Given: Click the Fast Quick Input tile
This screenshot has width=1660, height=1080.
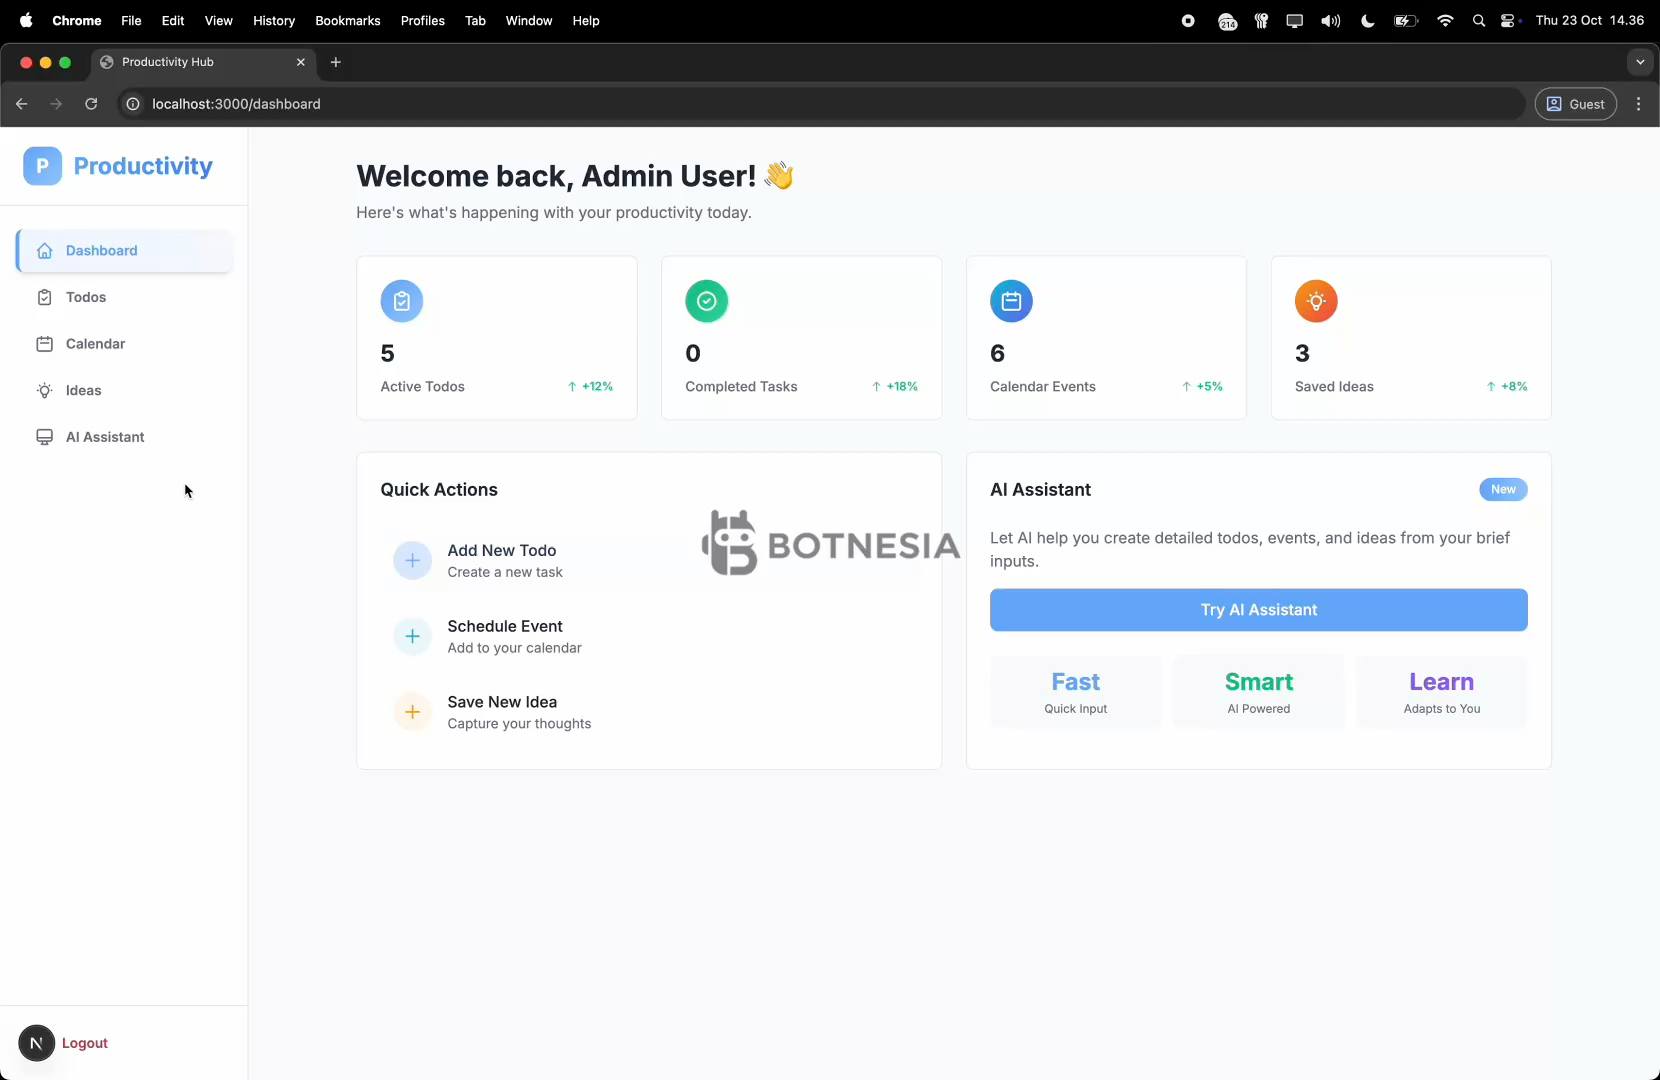Looking at the screenshot, I should pyautogui.click(x=1075, y=692).
